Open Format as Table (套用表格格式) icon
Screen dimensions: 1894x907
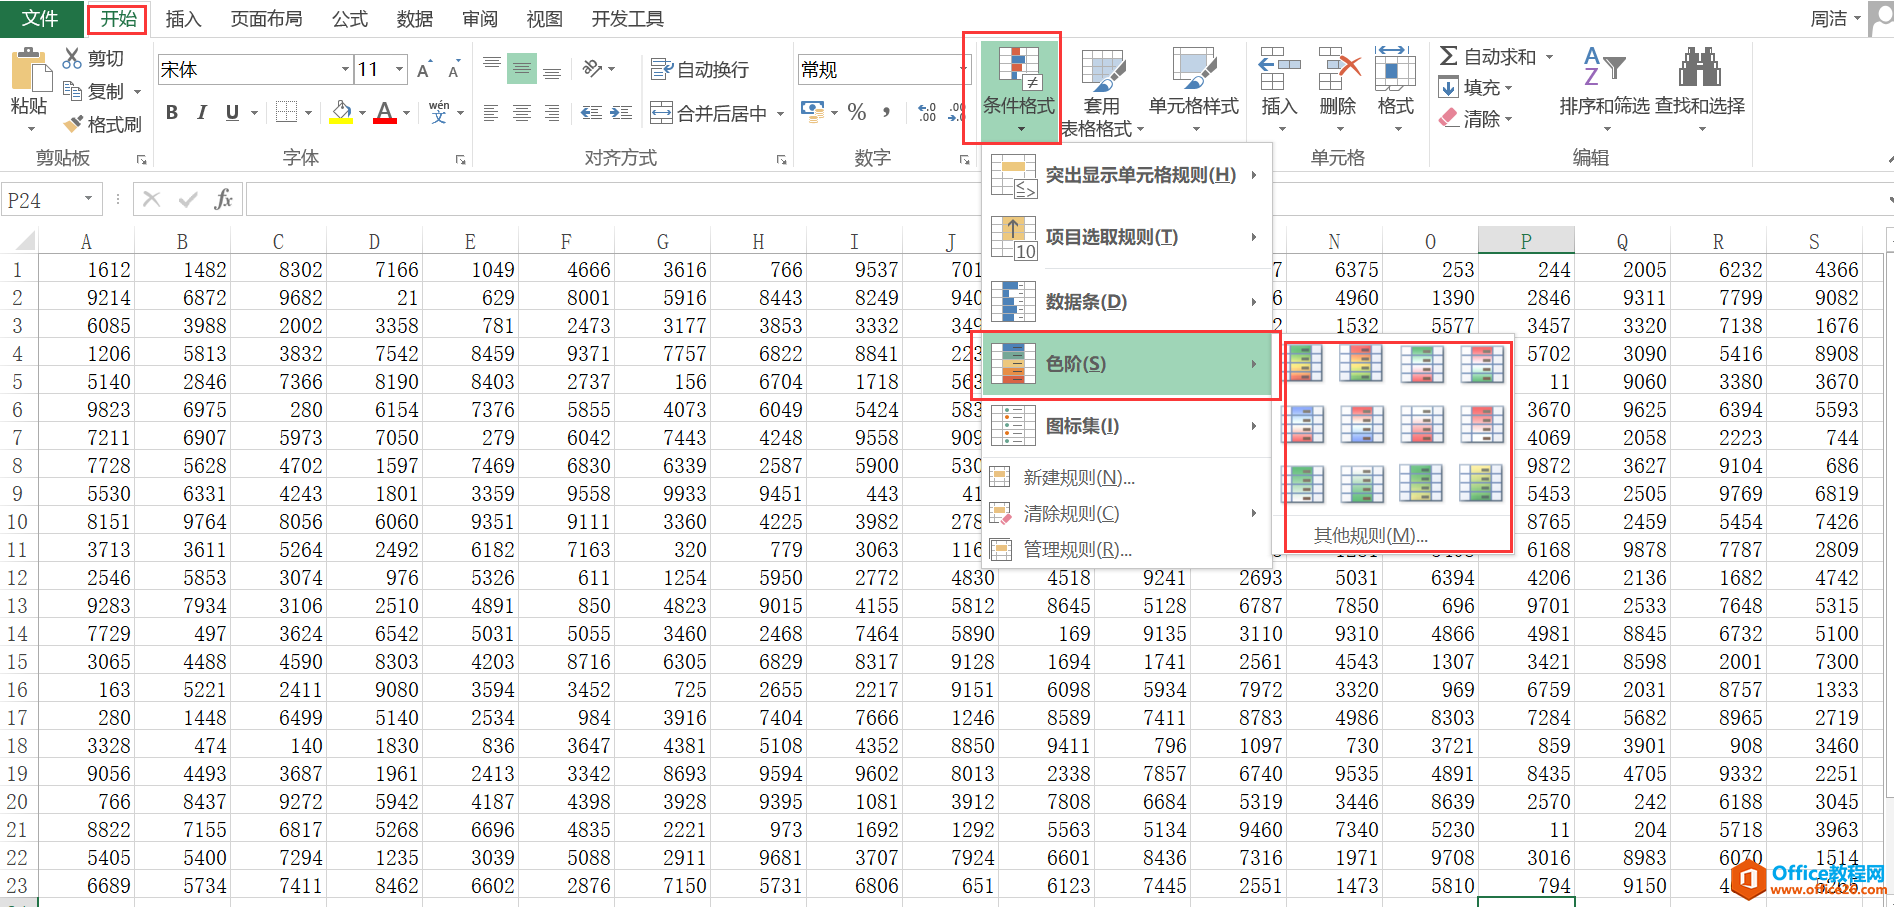point(1103,72)
